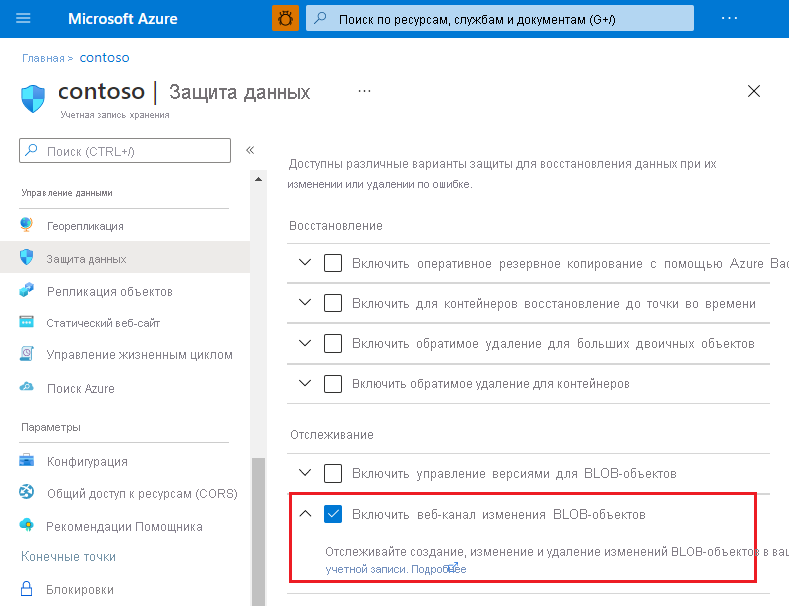789x606 pixels.
Task: Click the Защита данных shield icon in the sidebar
Action: tap(26, 257)
